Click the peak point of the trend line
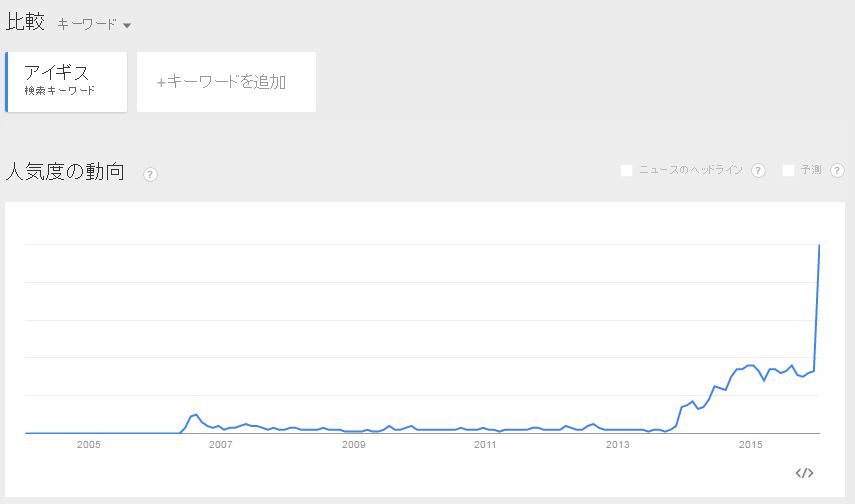Viewport: 855px width, 504px height. click(x=819, y=245)
